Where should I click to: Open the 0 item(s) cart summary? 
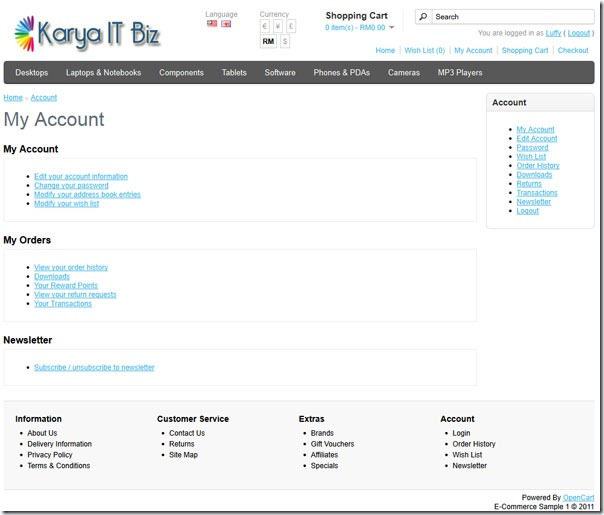(355, 27)
